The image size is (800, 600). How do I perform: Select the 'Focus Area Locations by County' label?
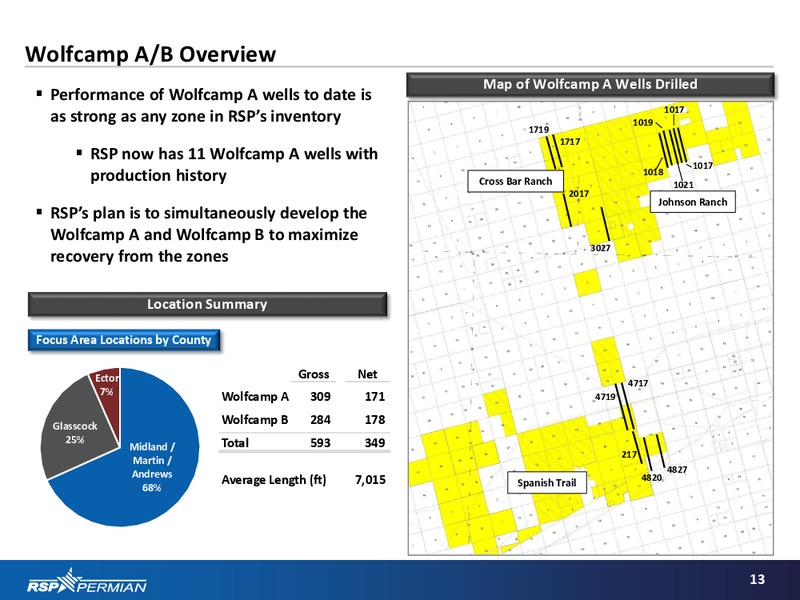tap(123, 340)
